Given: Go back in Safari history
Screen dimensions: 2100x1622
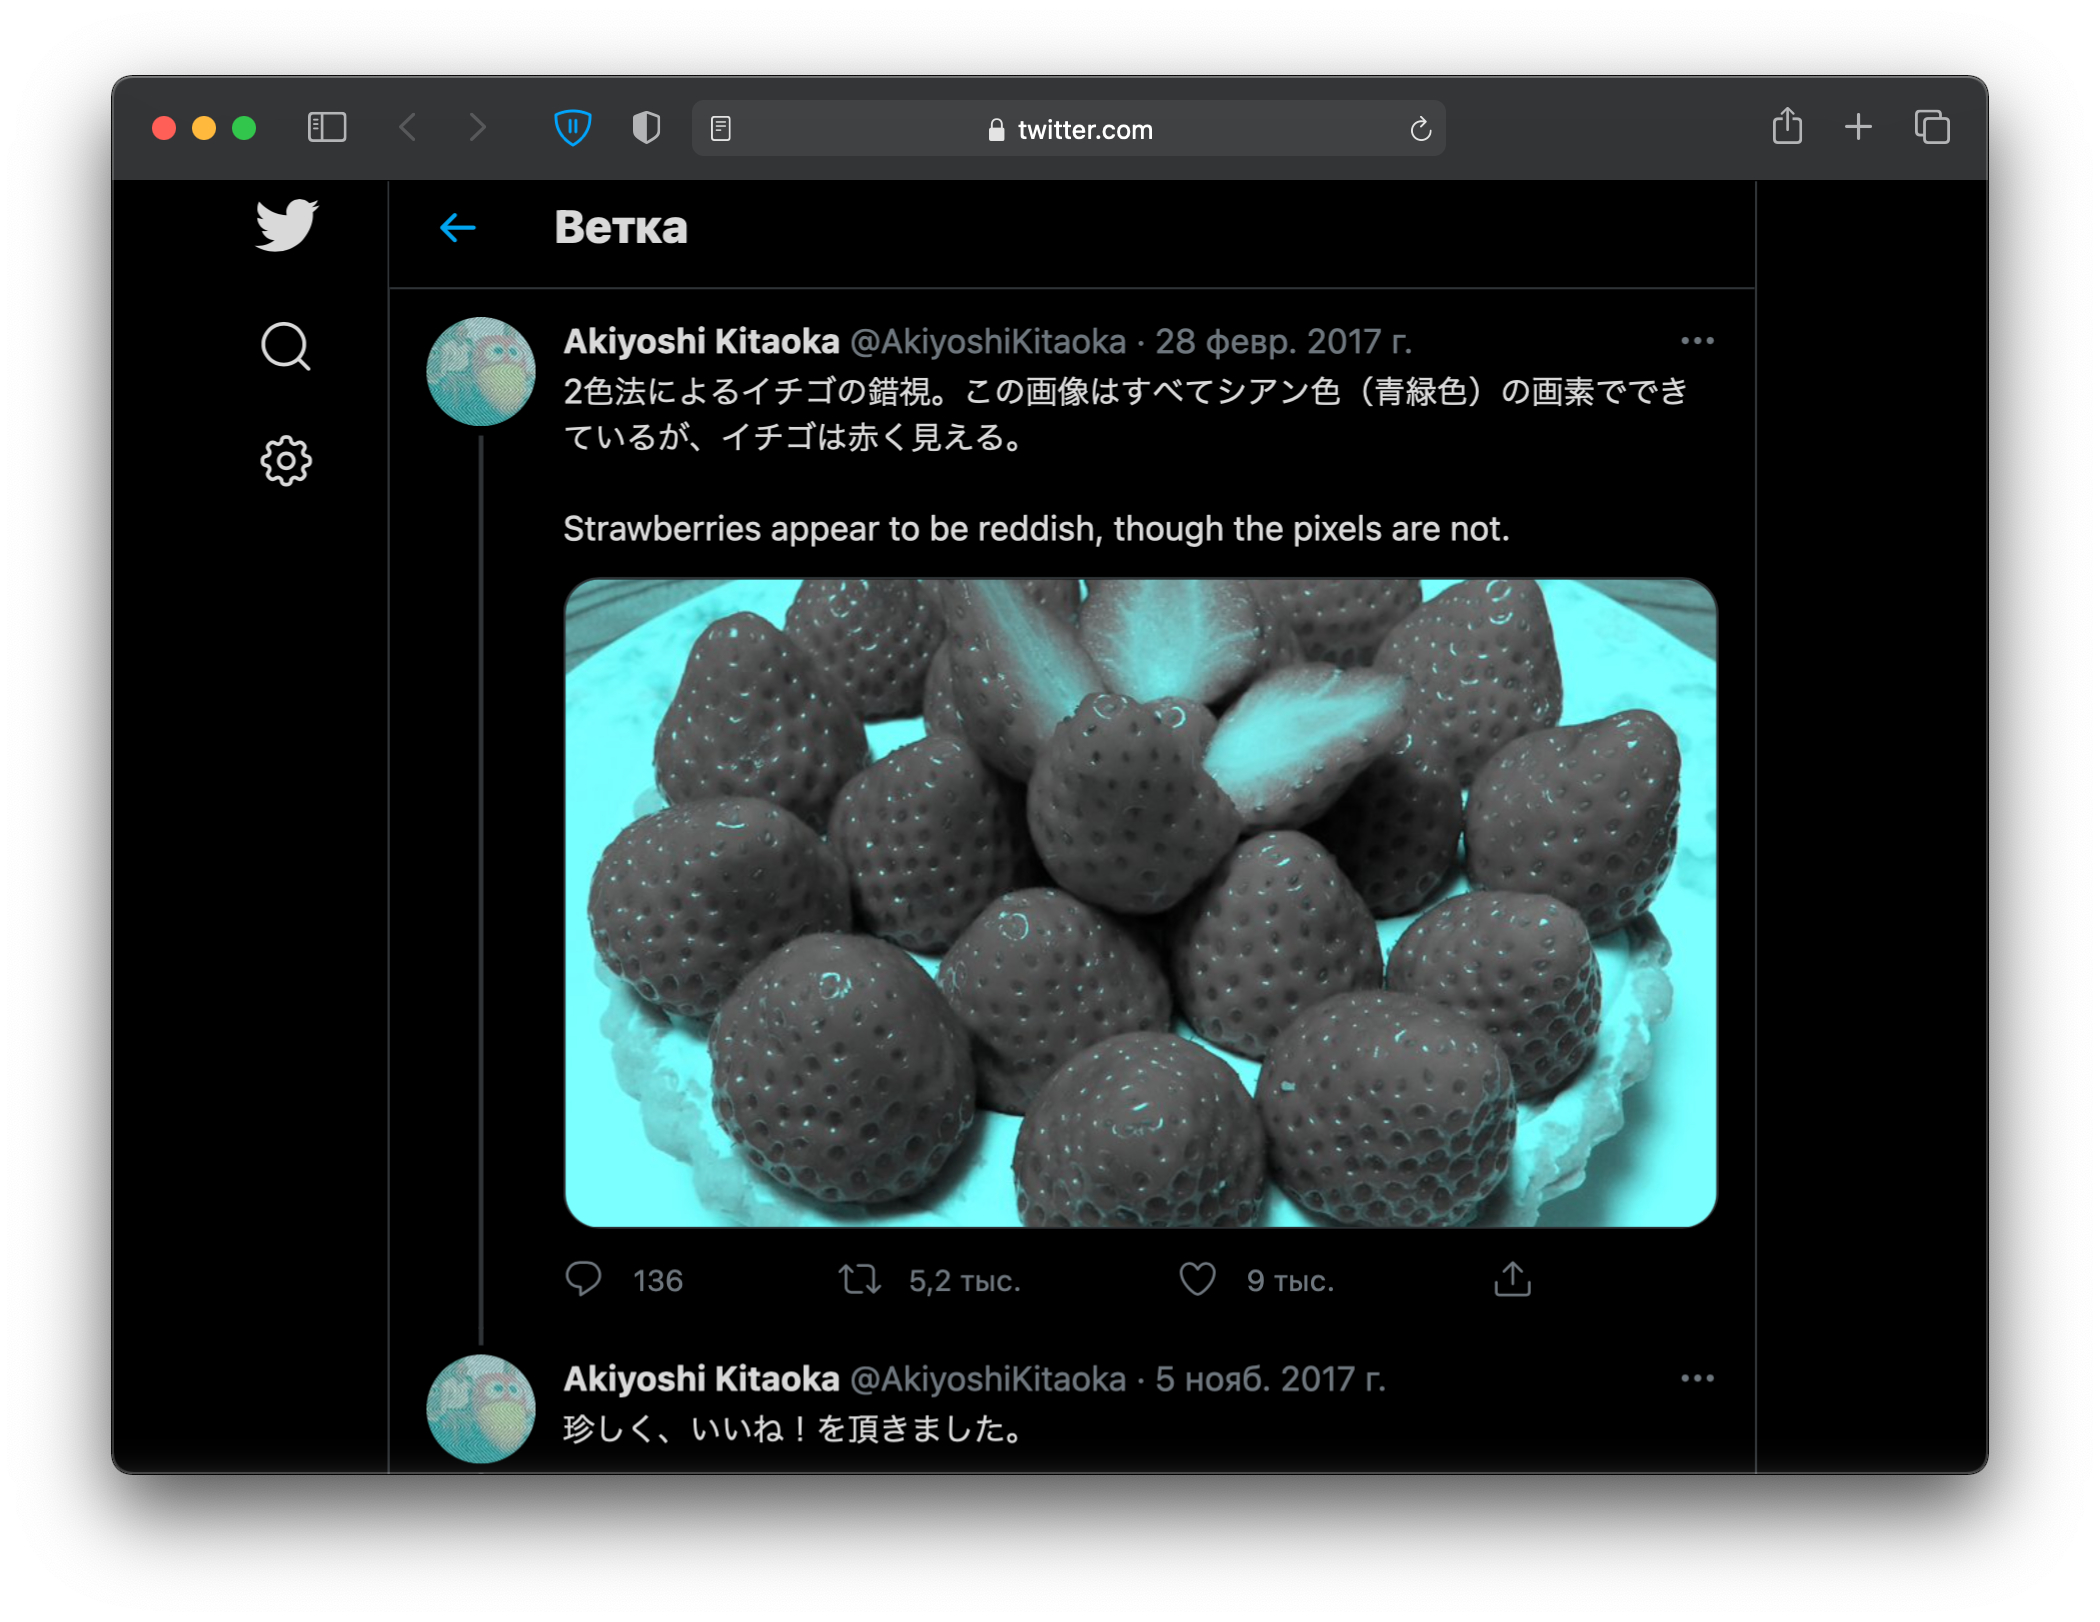Looking at the screenshot, I should 407,128.
